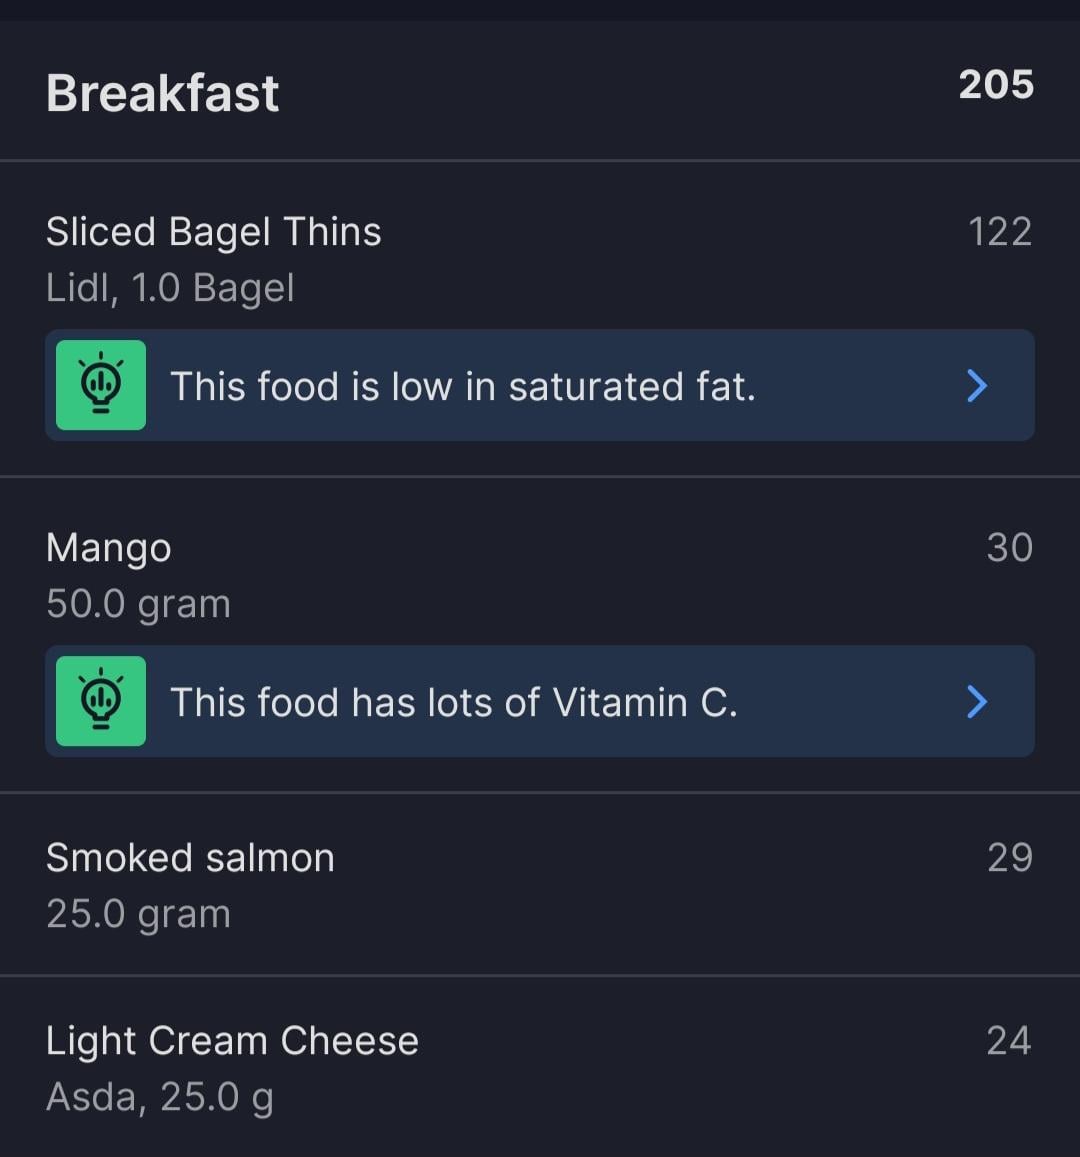Edit the Asda, 25.0 g serving text
This screenshot has width=1080, height=1157.
point(159,1096)
